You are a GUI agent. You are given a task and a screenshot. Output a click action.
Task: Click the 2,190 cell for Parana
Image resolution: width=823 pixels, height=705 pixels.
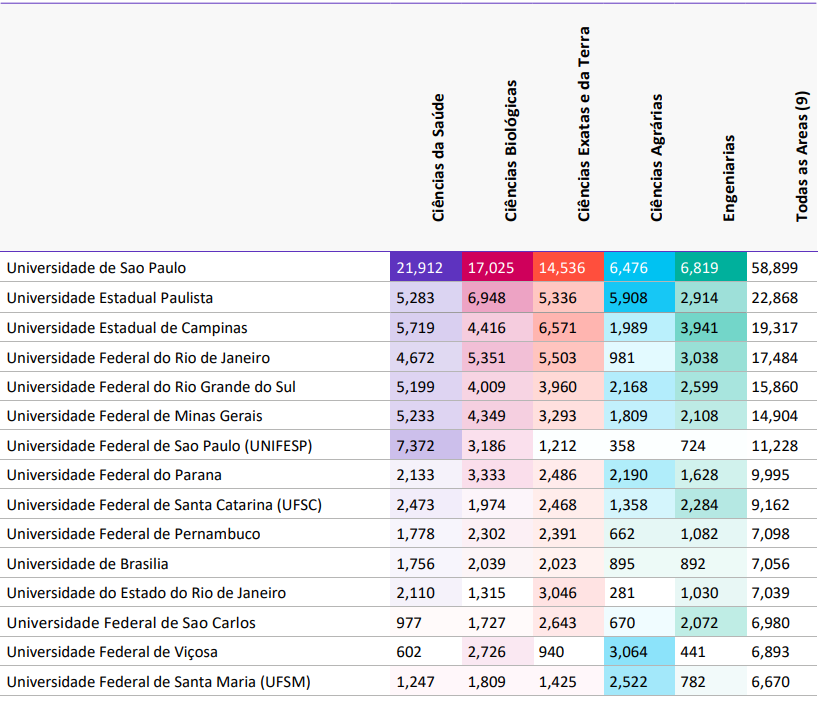pyautogui.click(x=639, y=475)
